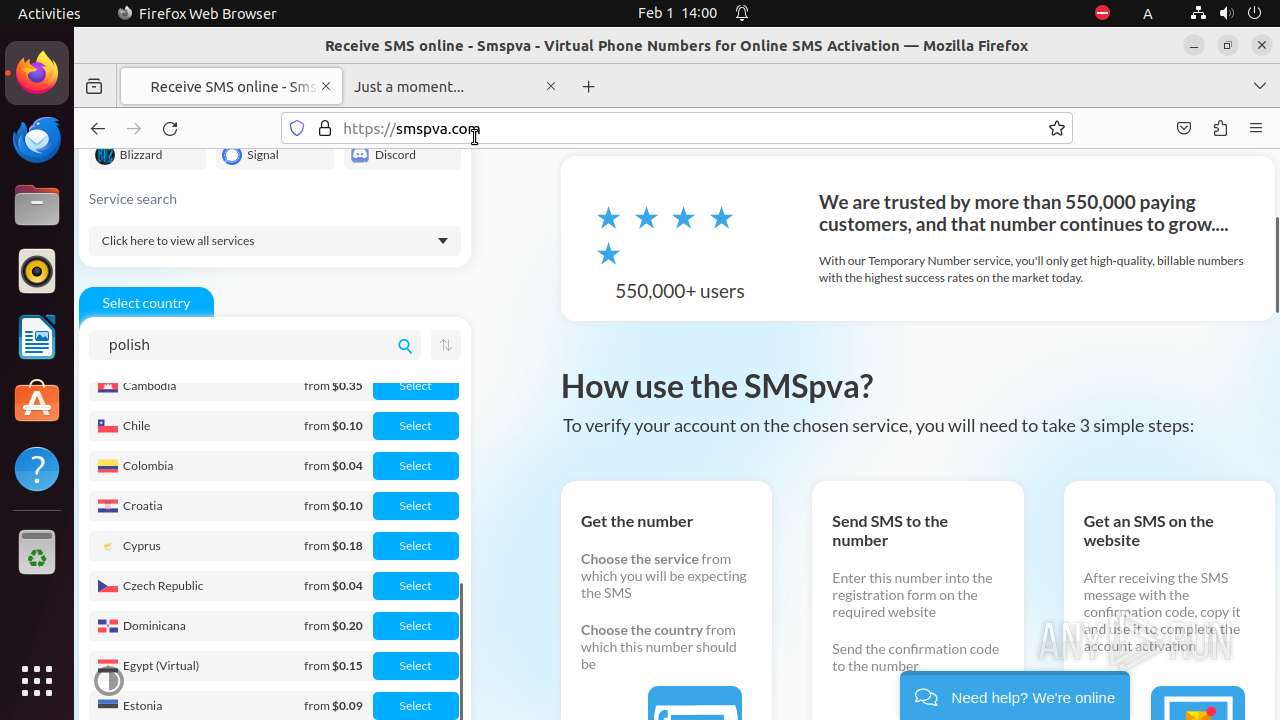
Task: Click the 'How use the SMSpva?' heading
Action: (x=717, y=386)
